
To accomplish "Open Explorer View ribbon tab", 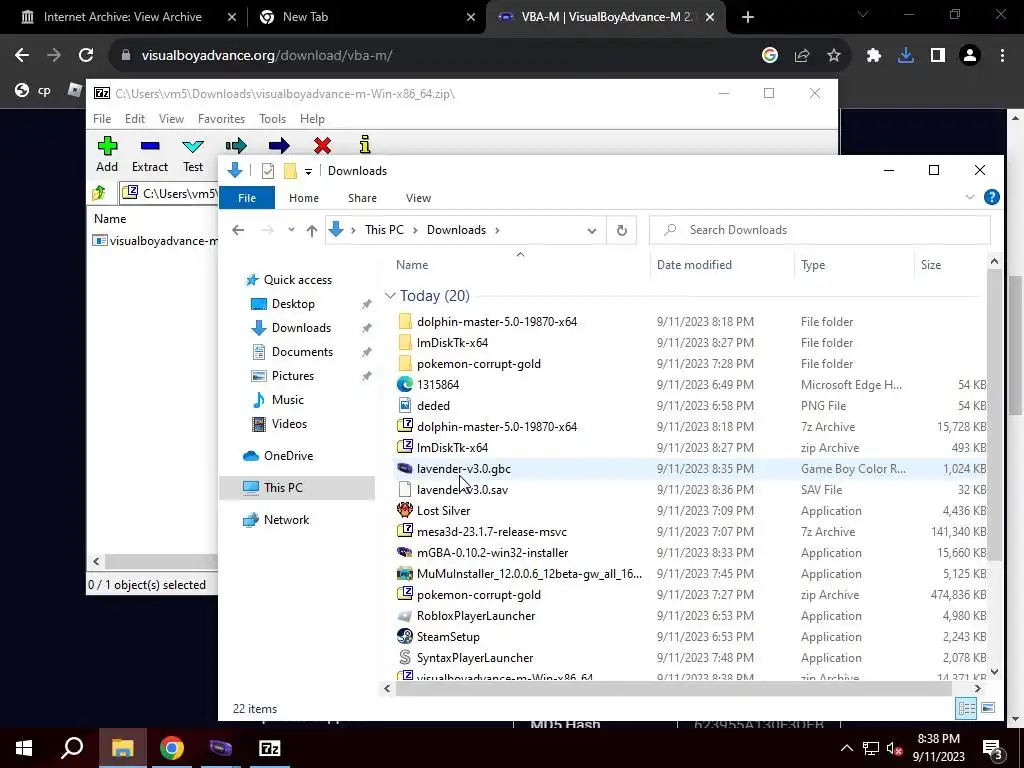I will pyautogui.click(x=418, y=198).
